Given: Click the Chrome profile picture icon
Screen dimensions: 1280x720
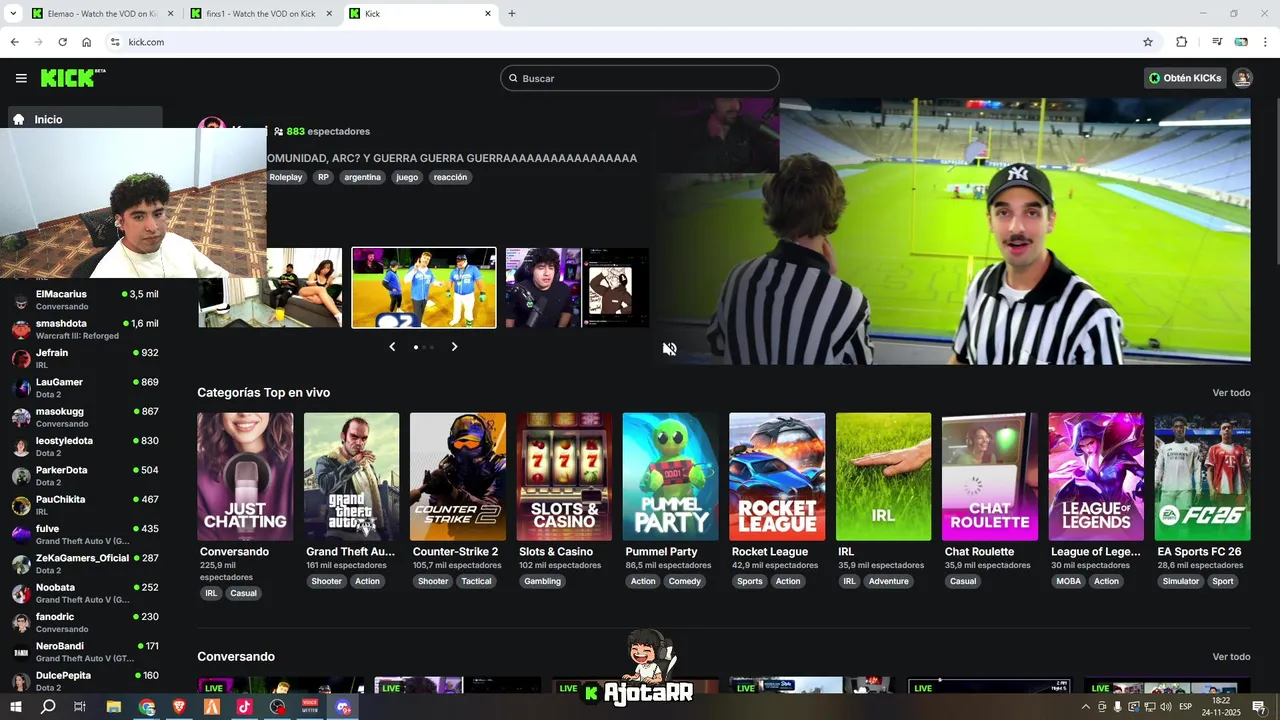Looking at the screenshot, I should 1241,42.
